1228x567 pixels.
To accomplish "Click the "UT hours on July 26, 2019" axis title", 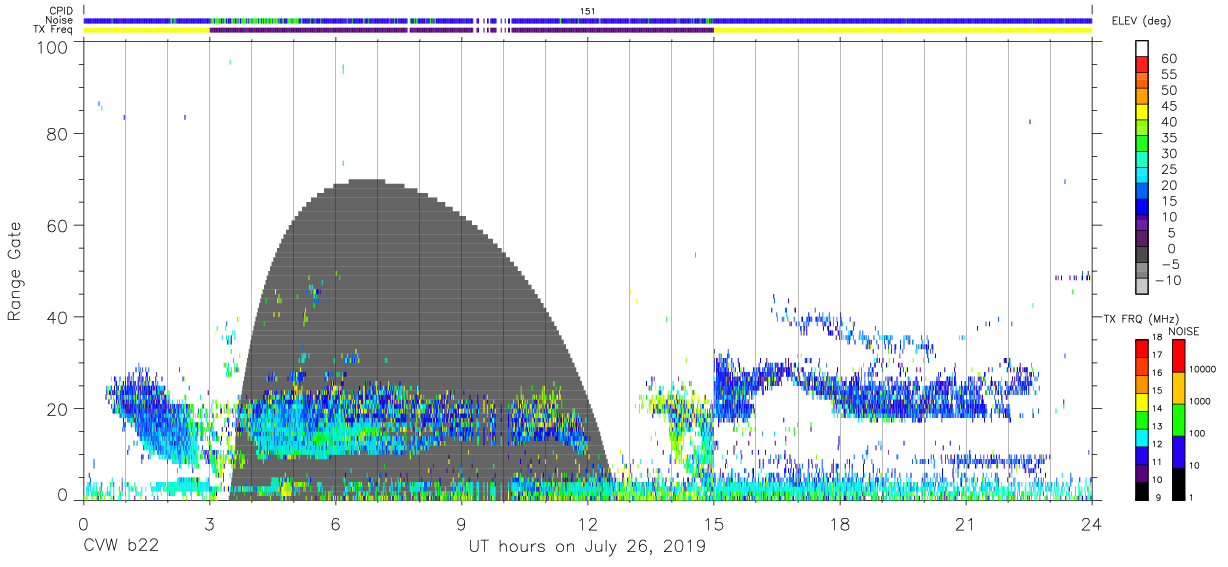I will (587, 547).
